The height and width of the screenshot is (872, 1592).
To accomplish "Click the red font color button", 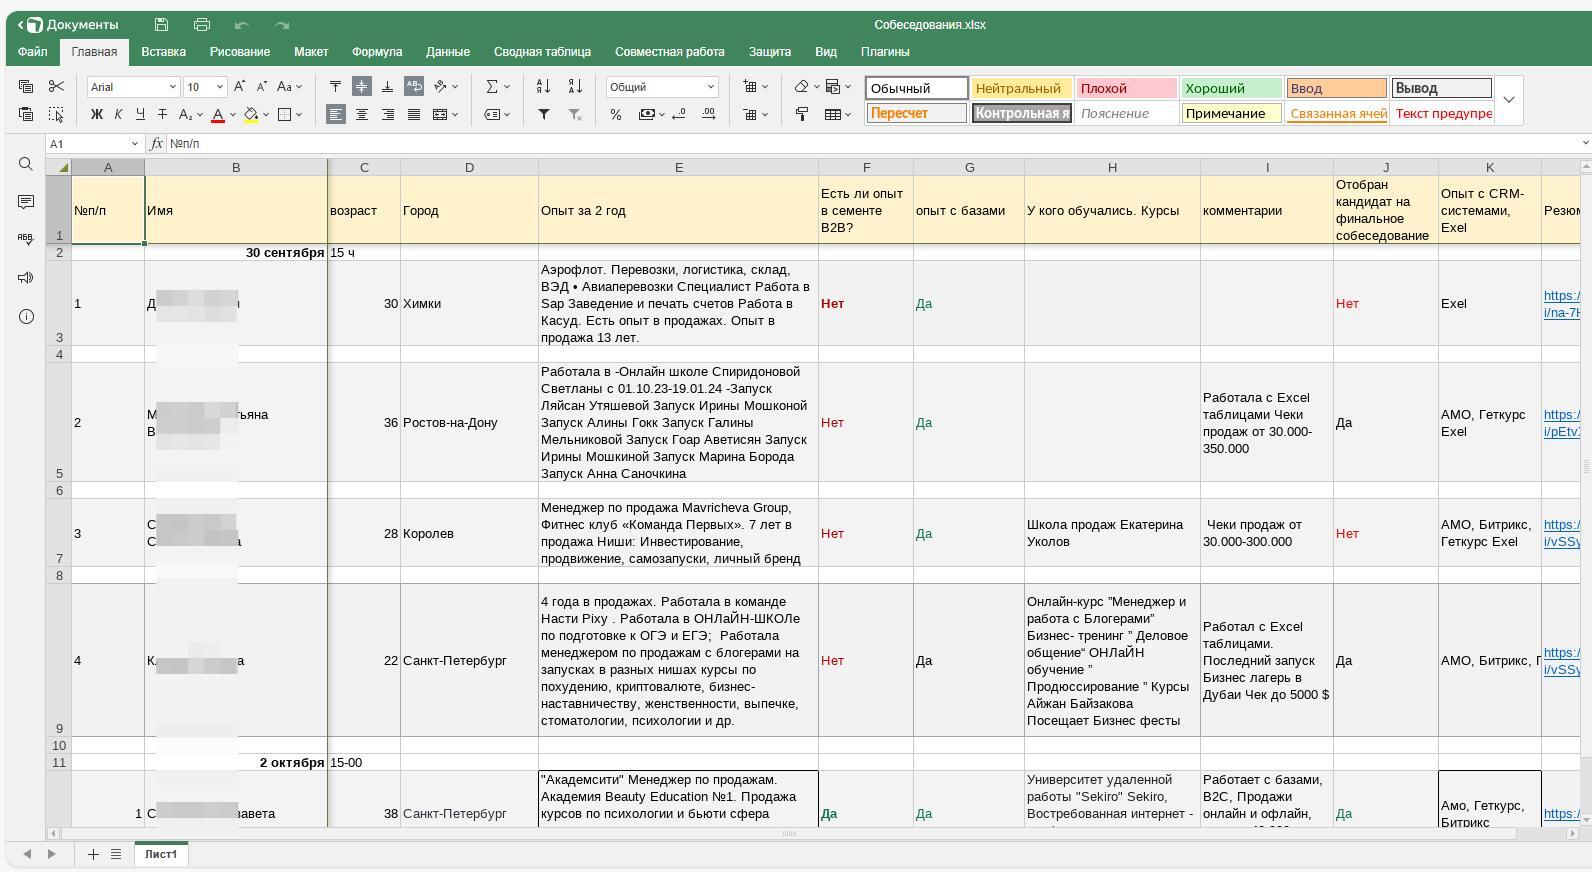I will (217, 115).
